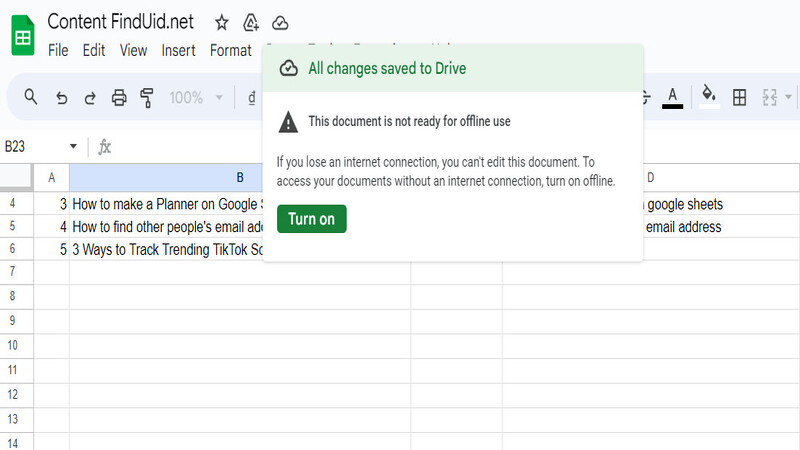Click the strikethrough toolbar icon

[646, 97]
